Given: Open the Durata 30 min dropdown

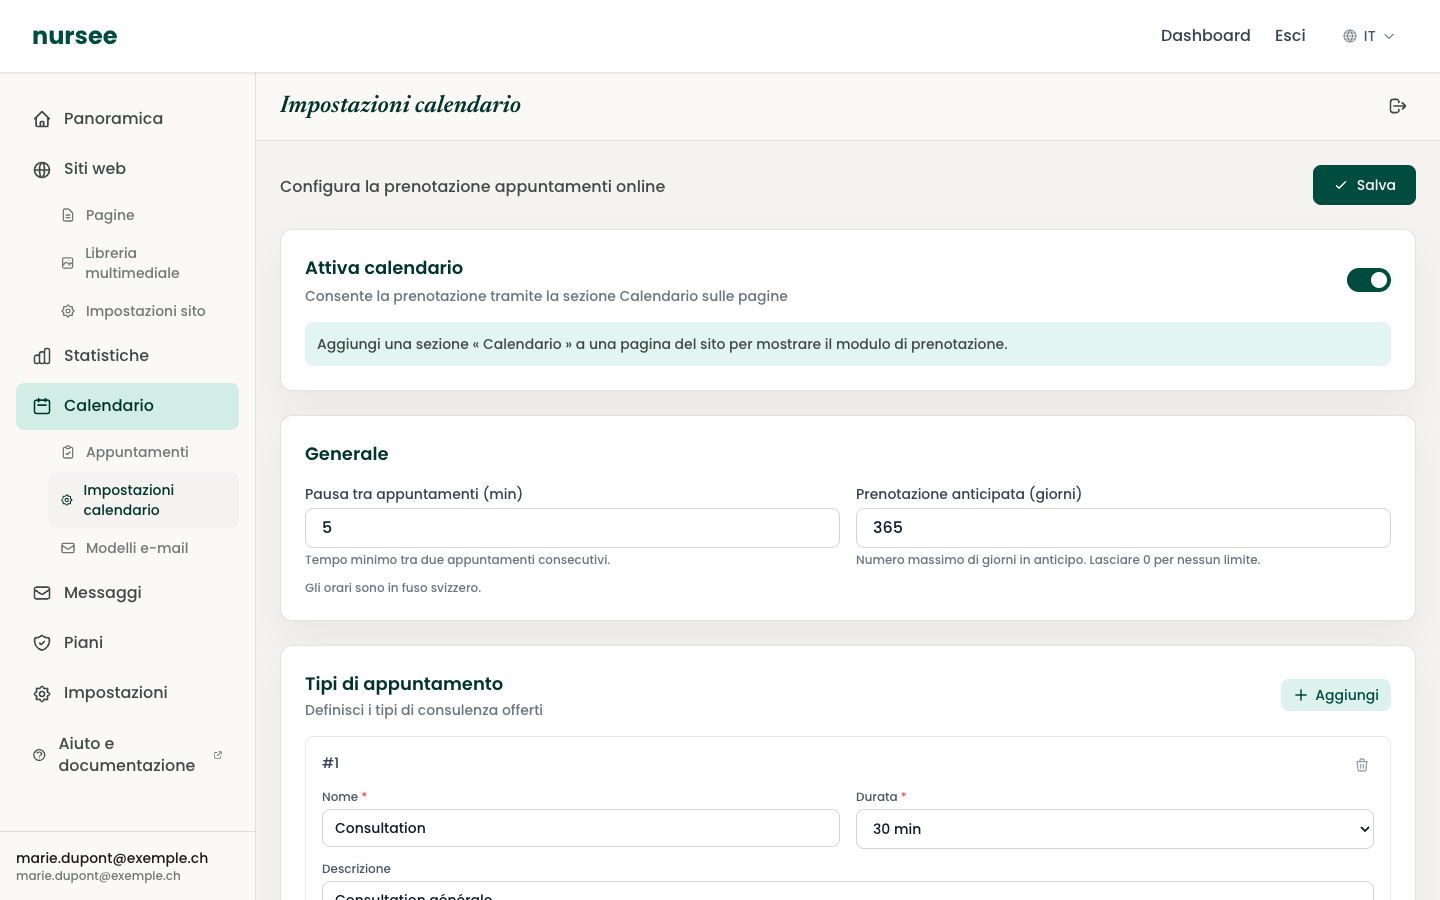Looking at the screenshot, I should click(x=1115, y=829).
